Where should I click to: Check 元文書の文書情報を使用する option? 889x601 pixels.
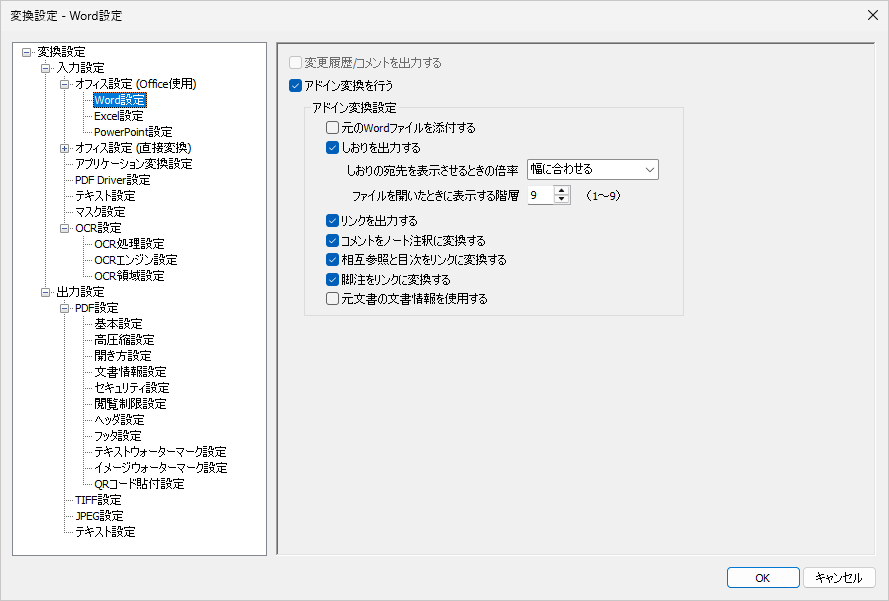pos(333,298)
